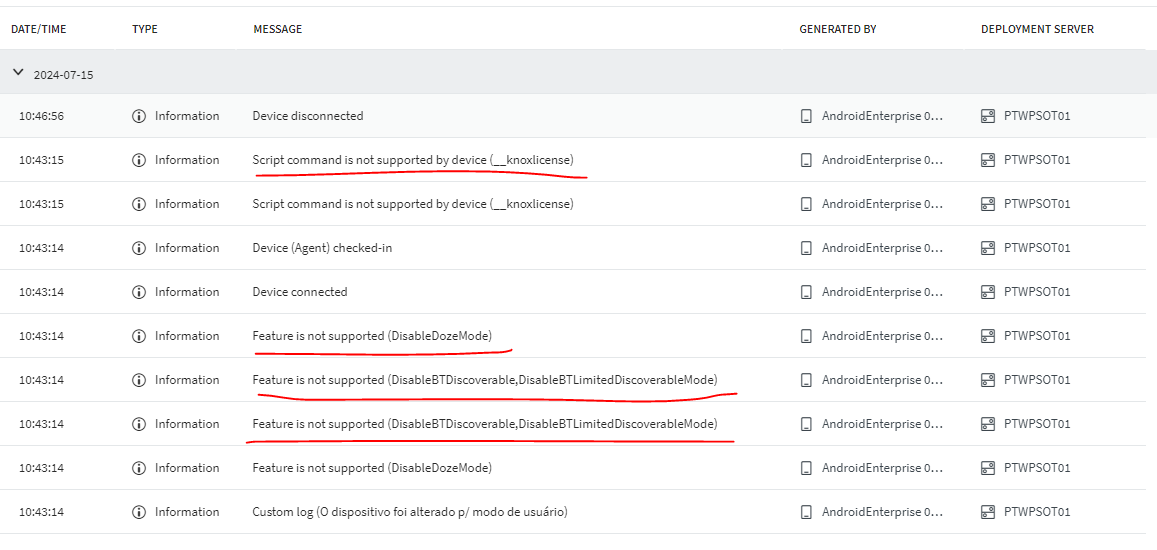This screenshot has height=550, width=1157.
Task: Click the server icon in the Device disconnected row
Action: tap(988, 116)
